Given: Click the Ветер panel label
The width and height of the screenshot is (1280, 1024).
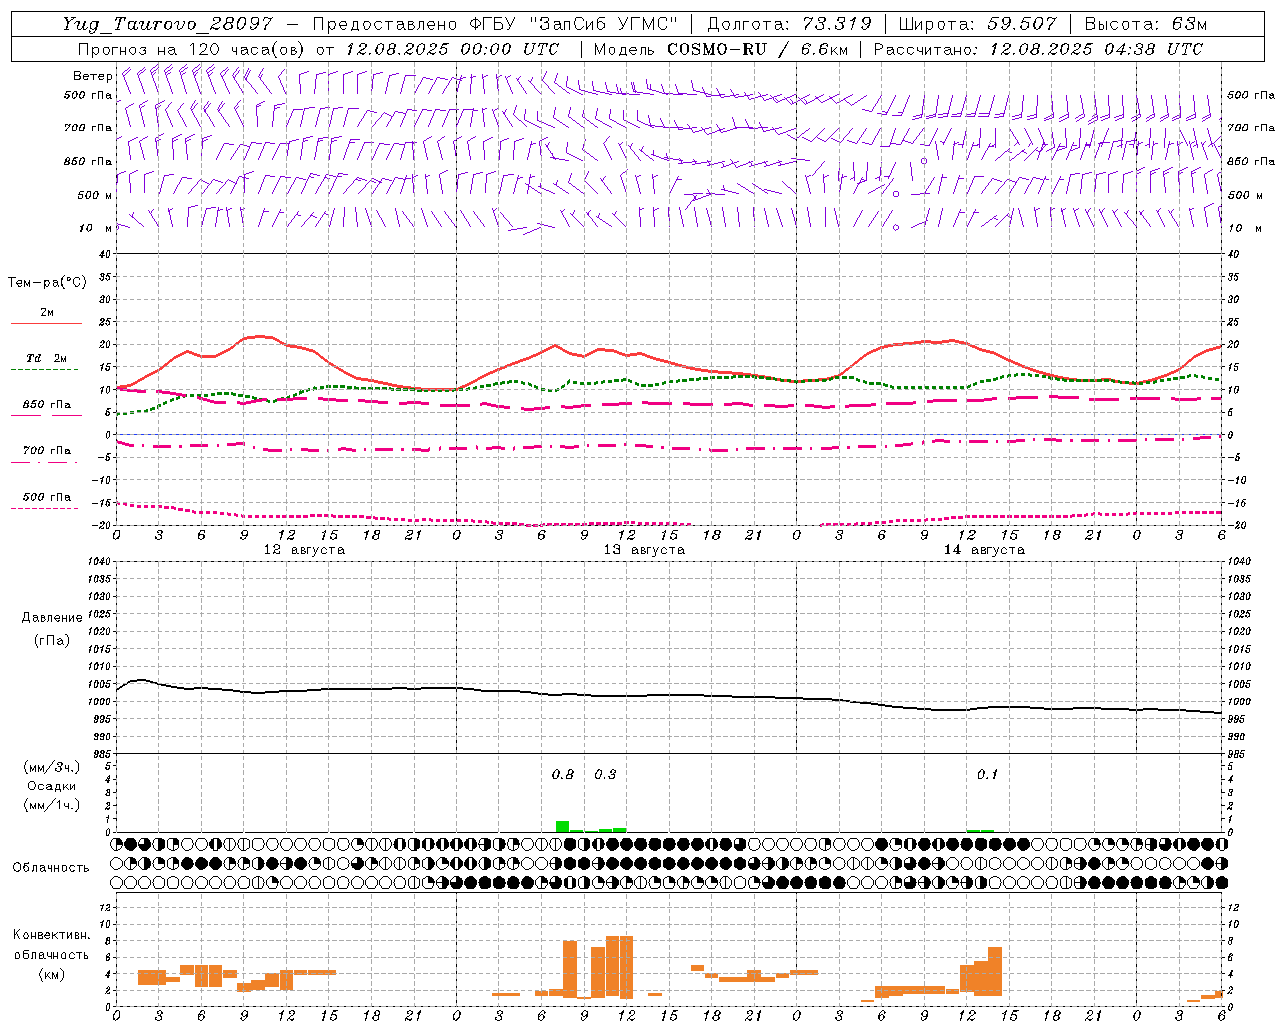Looking at the screenshot, I should 92,76.
